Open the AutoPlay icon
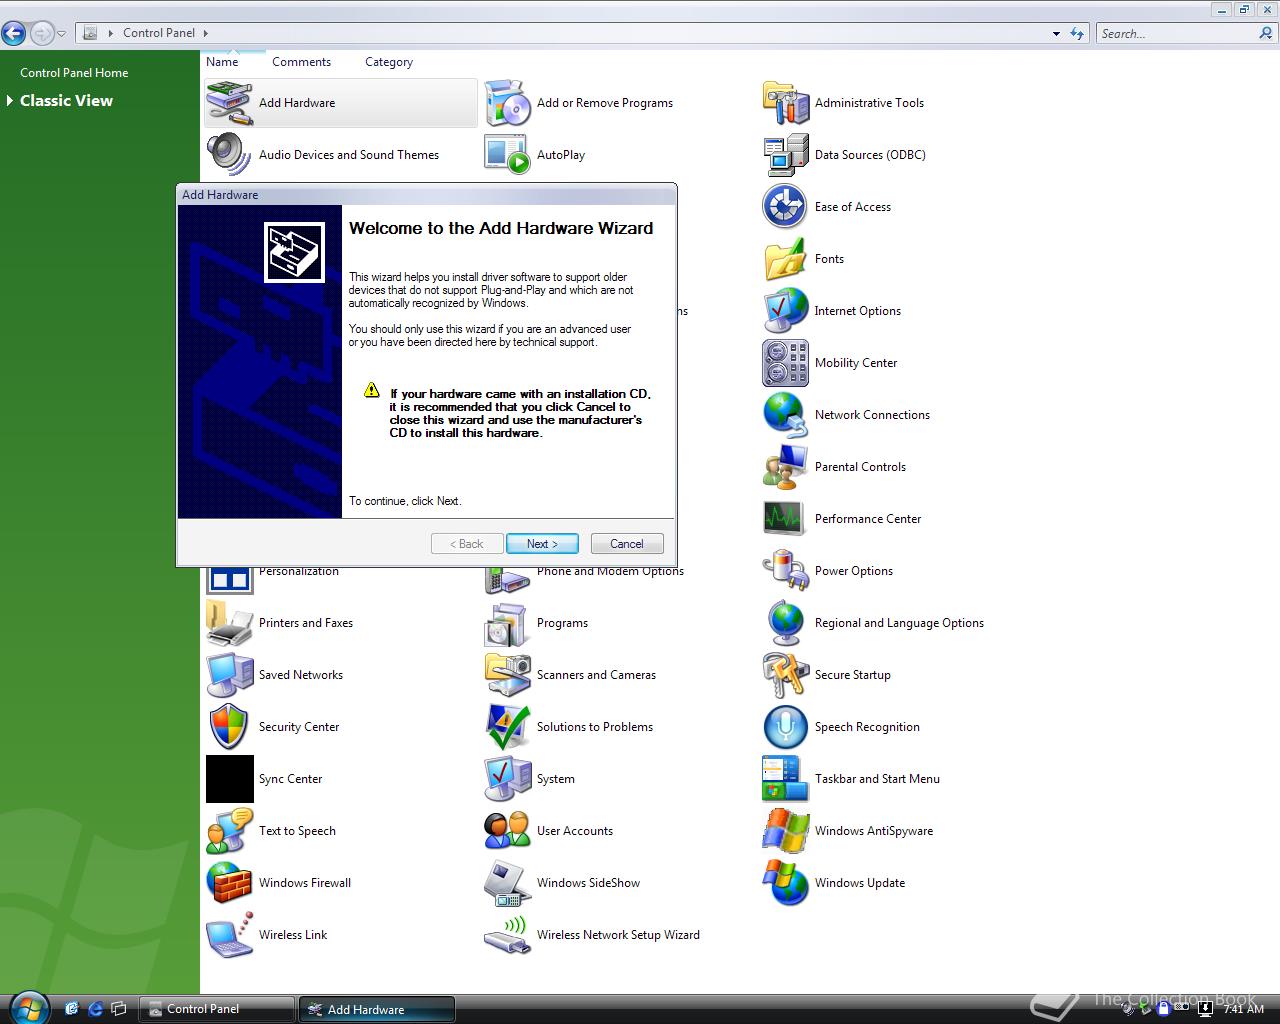Image resolution: width=1280 pixels, height=1024 pixels. (x=507, y=155)
